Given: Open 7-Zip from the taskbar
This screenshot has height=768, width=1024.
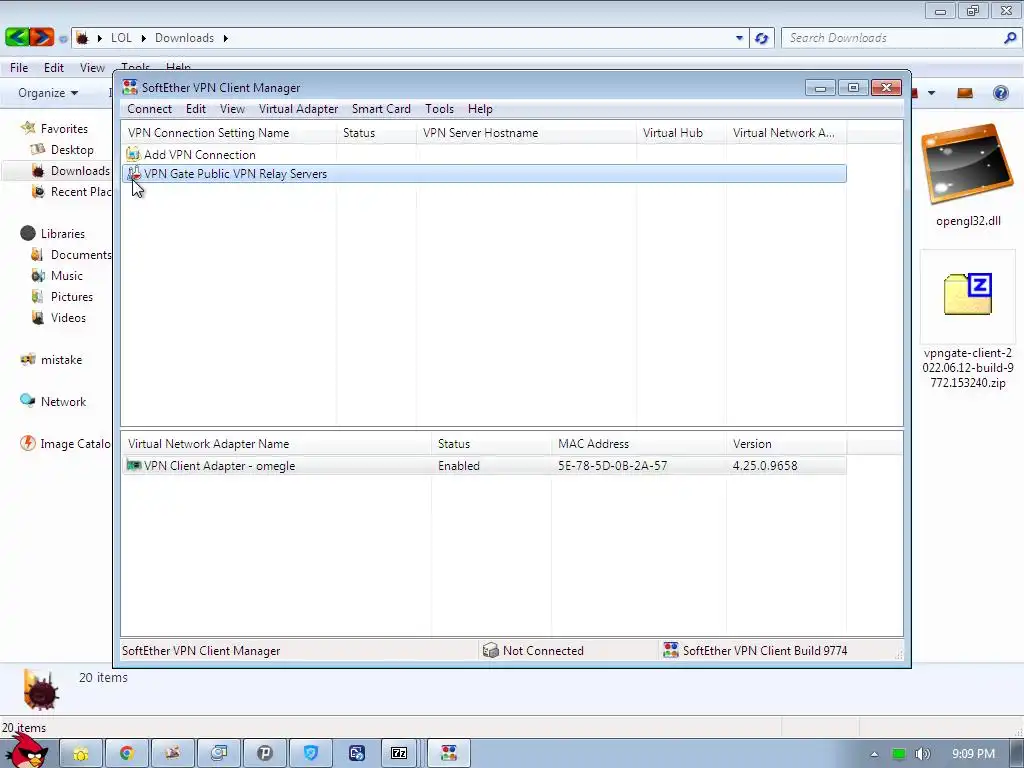Looking at the screenshot, I should click(399, 754).
